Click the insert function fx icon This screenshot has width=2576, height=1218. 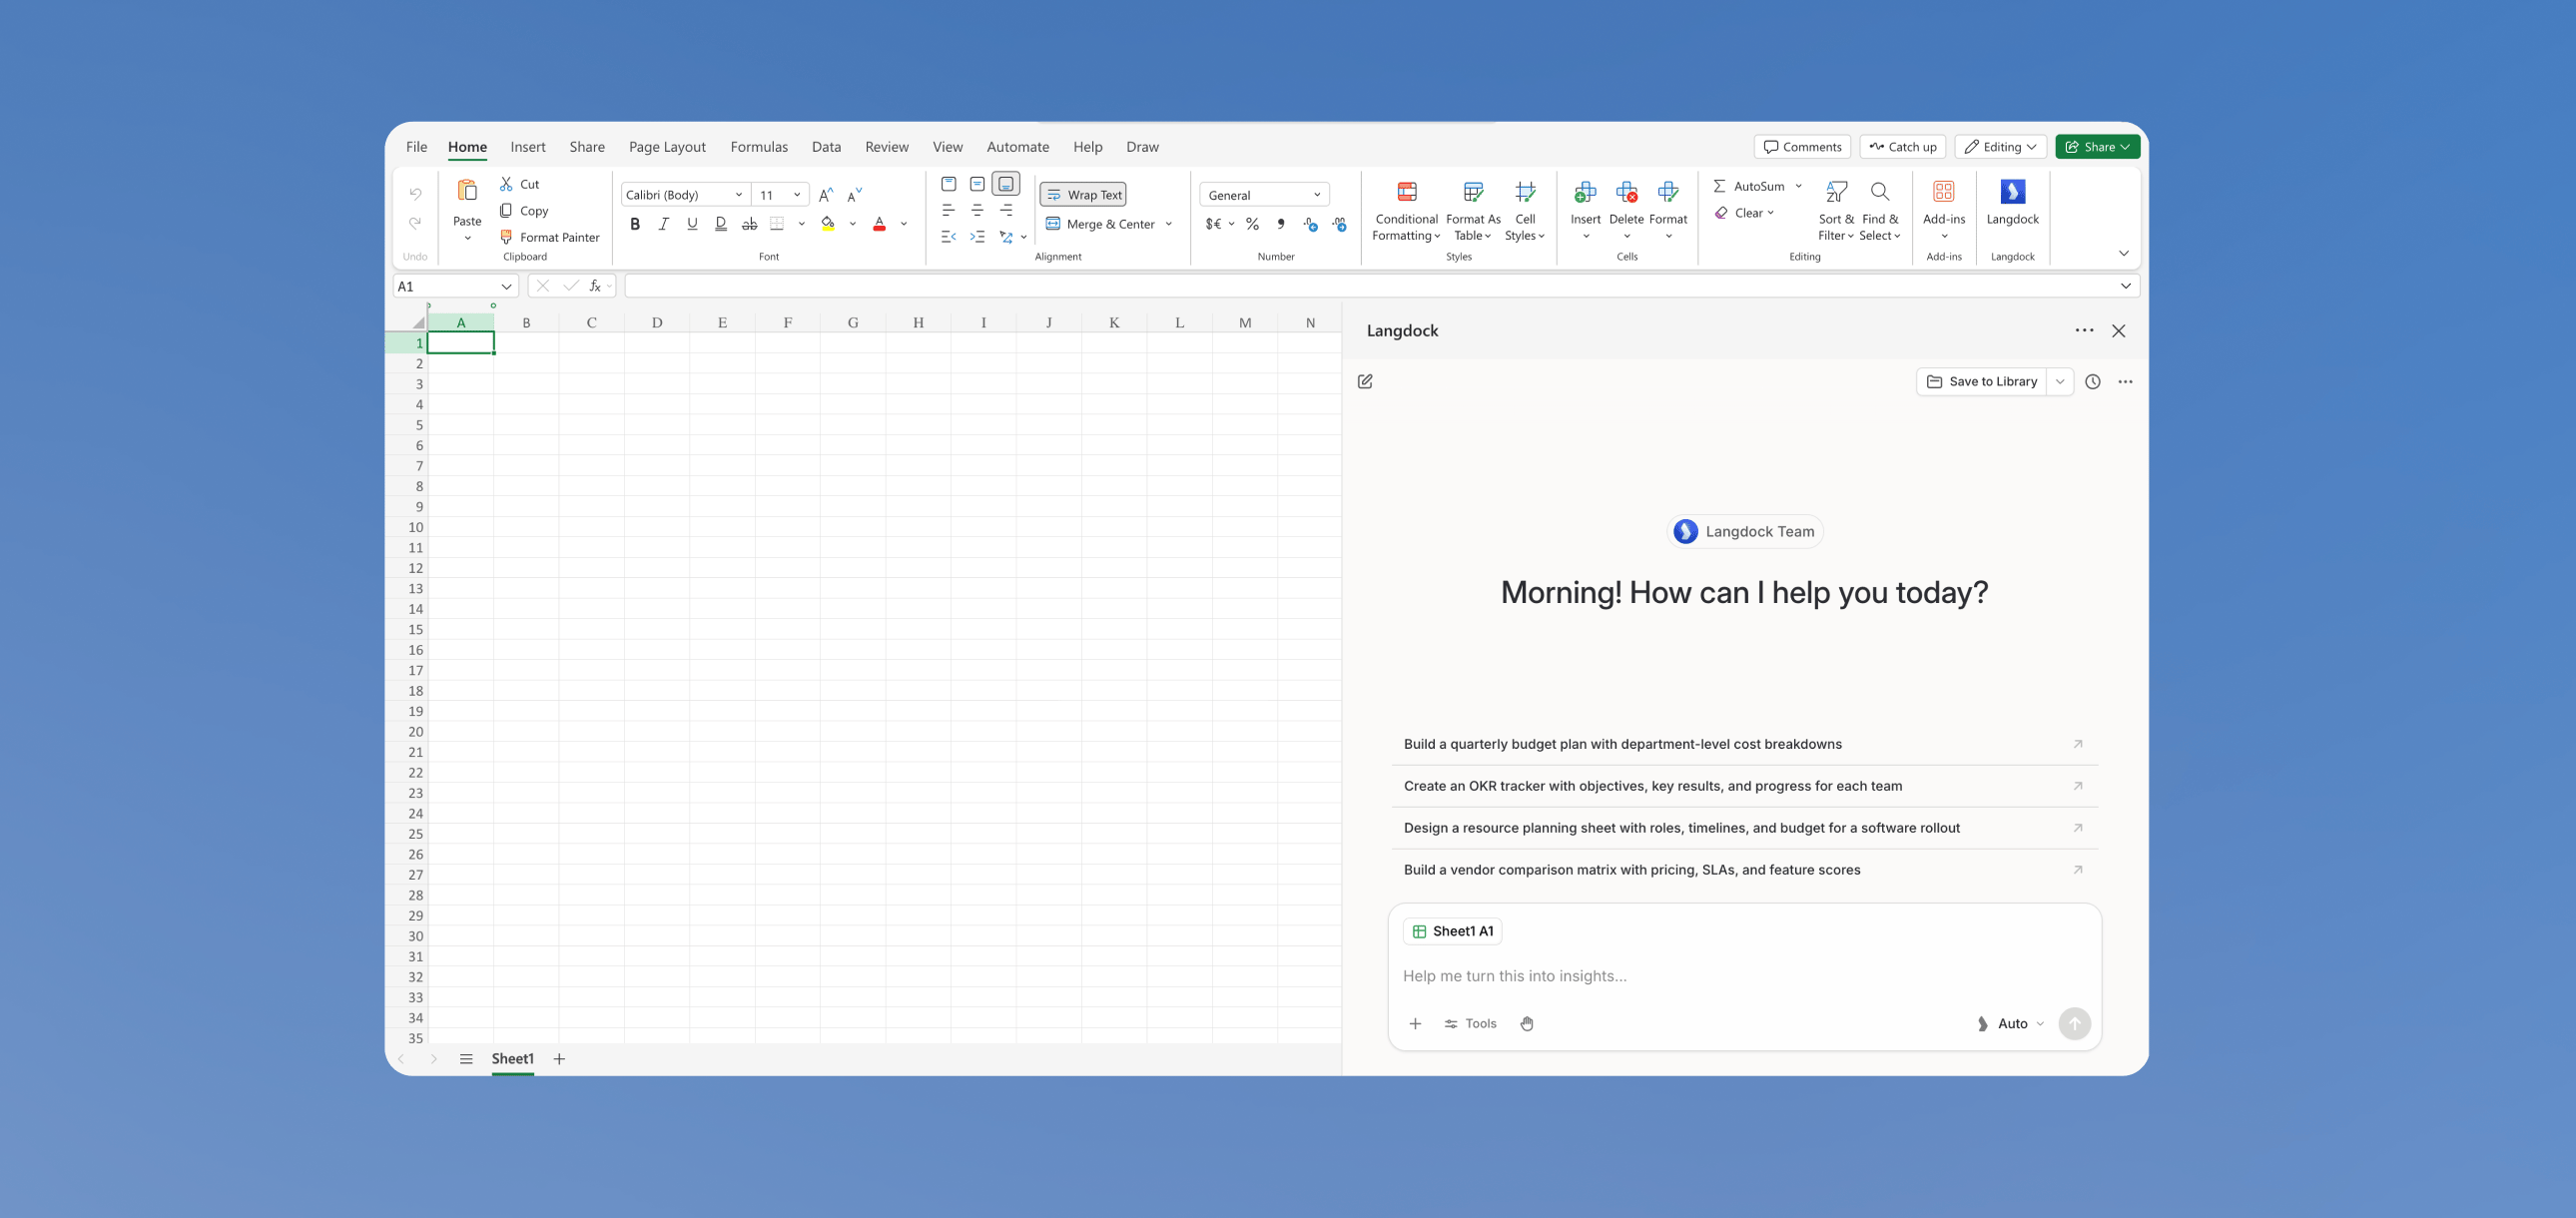(x=595, y=286)
